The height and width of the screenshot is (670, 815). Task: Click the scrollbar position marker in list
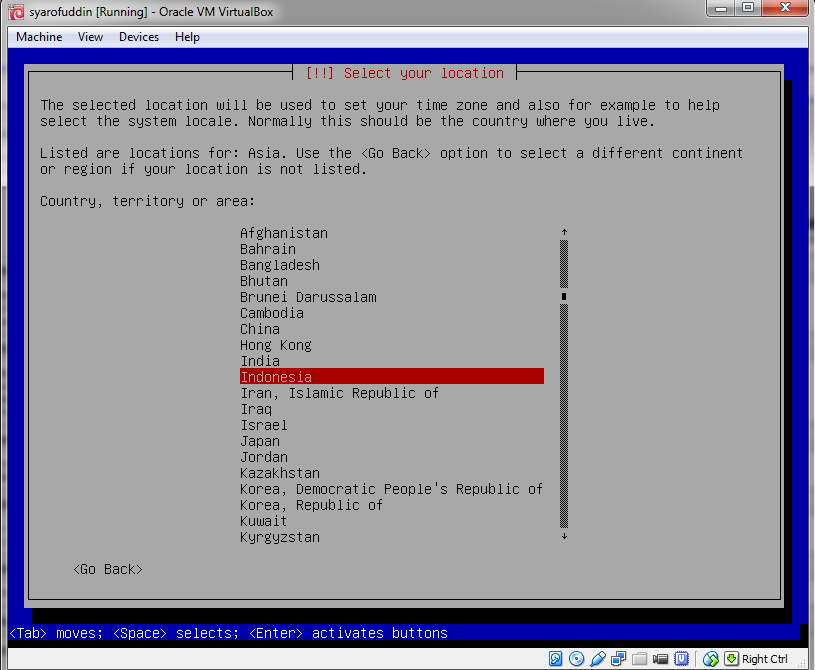[x=564, y=296]
